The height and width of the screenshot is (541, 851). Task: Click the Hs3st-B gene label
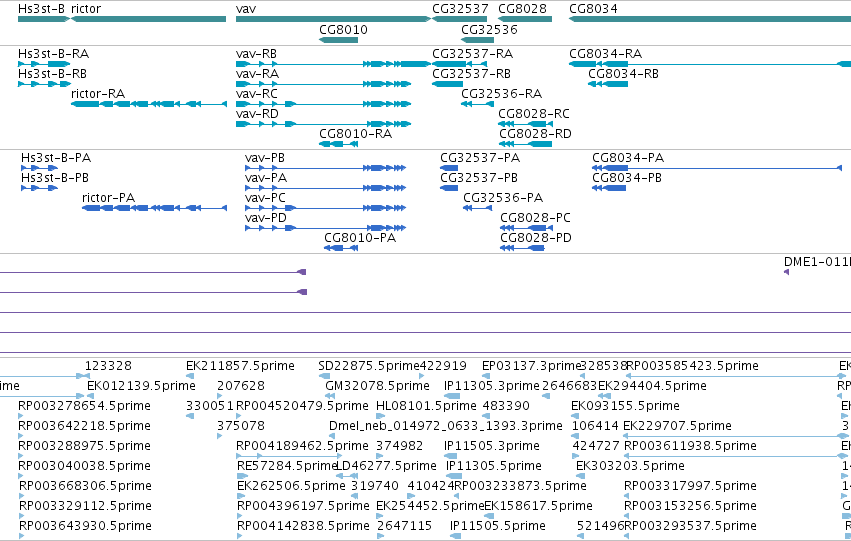pos(42,9)
